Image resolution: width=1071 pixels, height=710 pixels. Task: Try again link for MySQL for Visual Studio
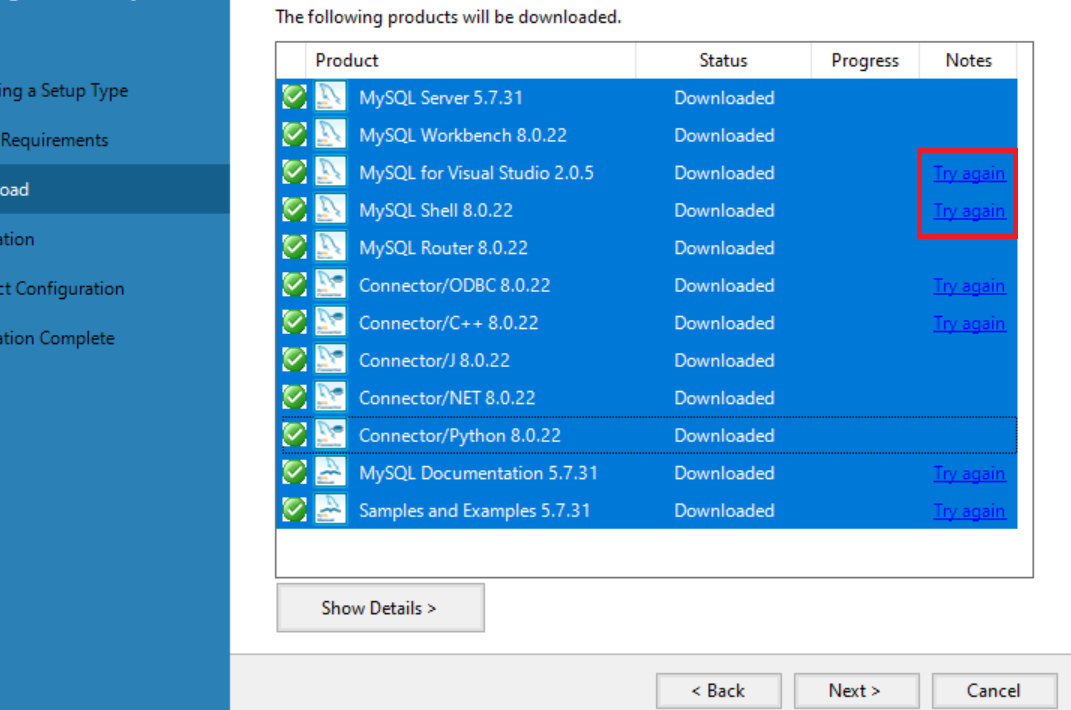pyautogui.click(x=969, y=174)
